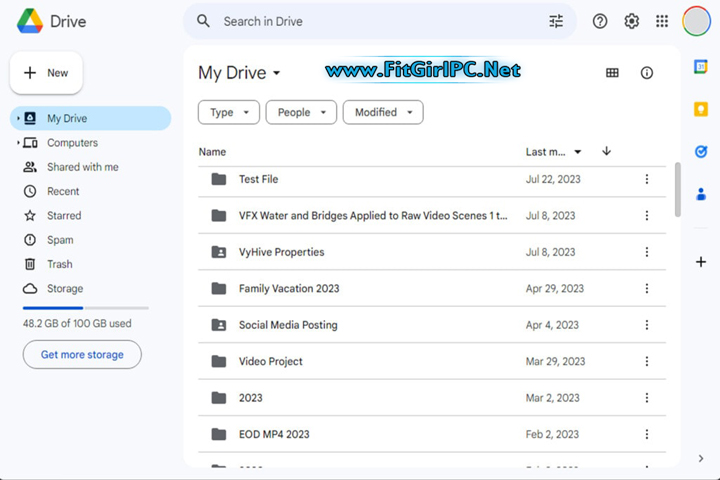Switch to grid layout view
Viewport: 720px width, 480px height.
point(612,73)
